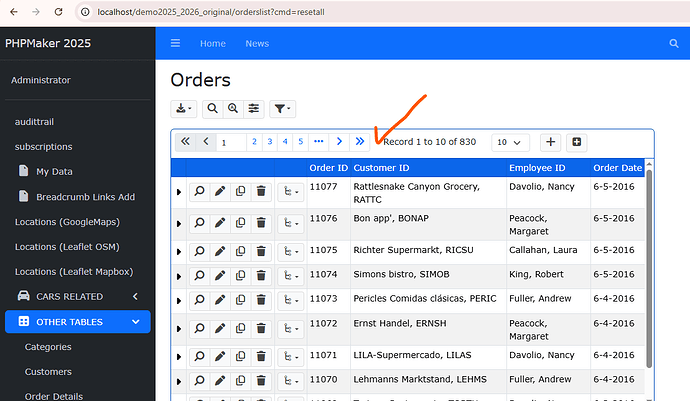Click the Add record plus button

coord(550,142)
